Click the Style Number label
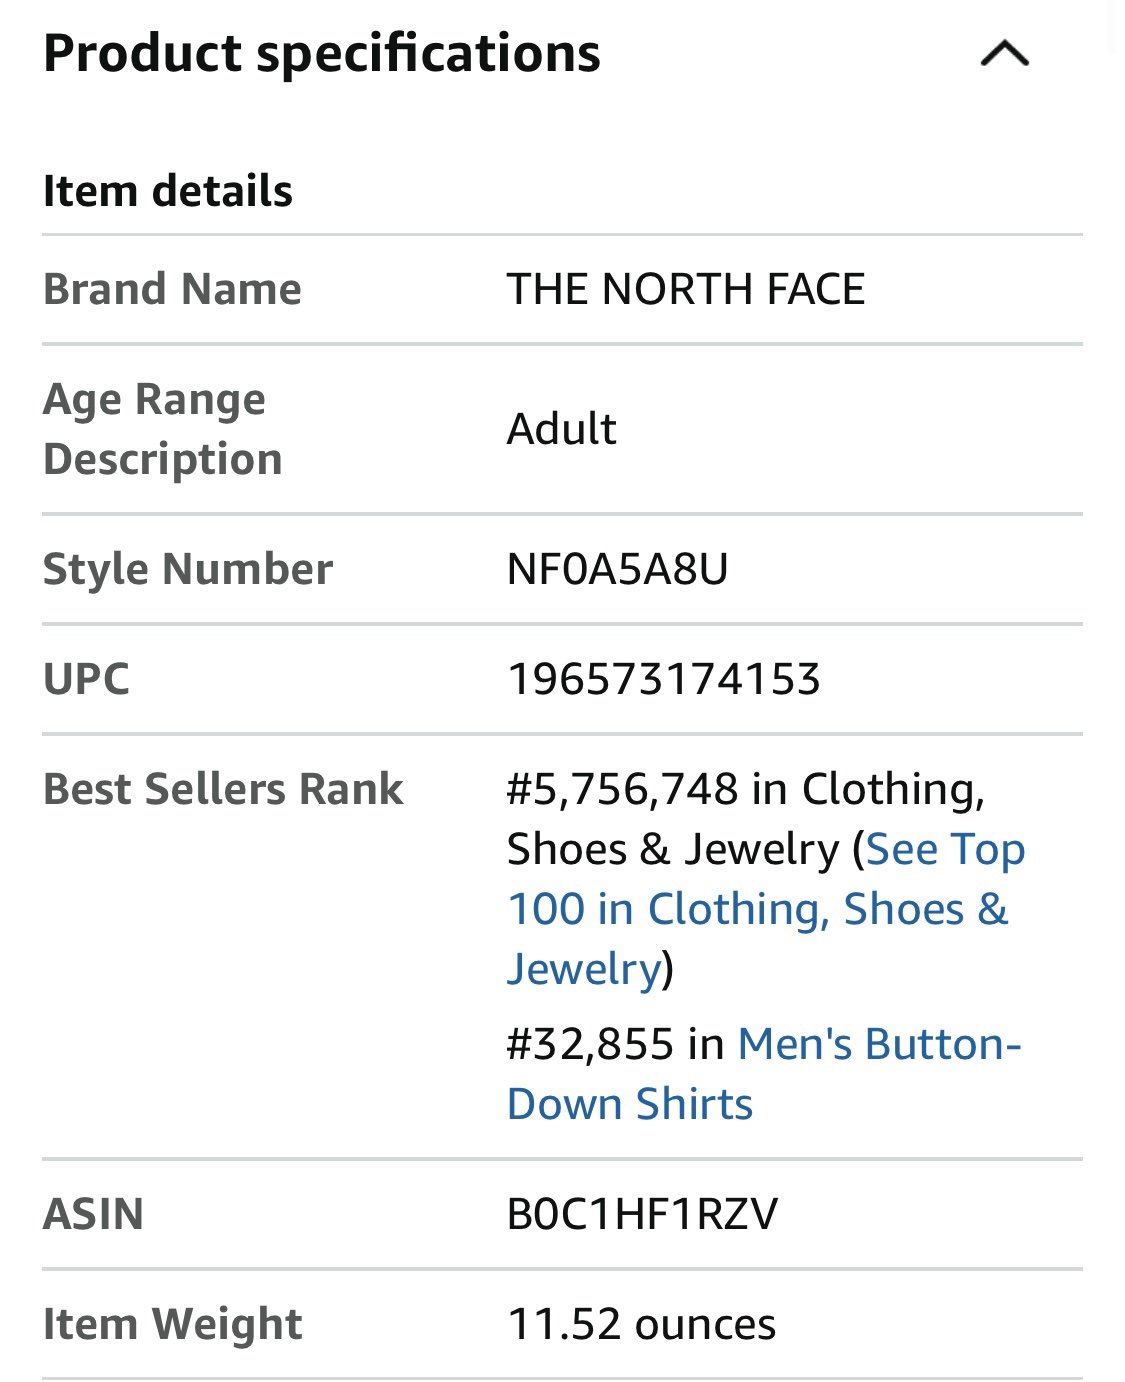1125x1382 pixels. click(188, 569)
